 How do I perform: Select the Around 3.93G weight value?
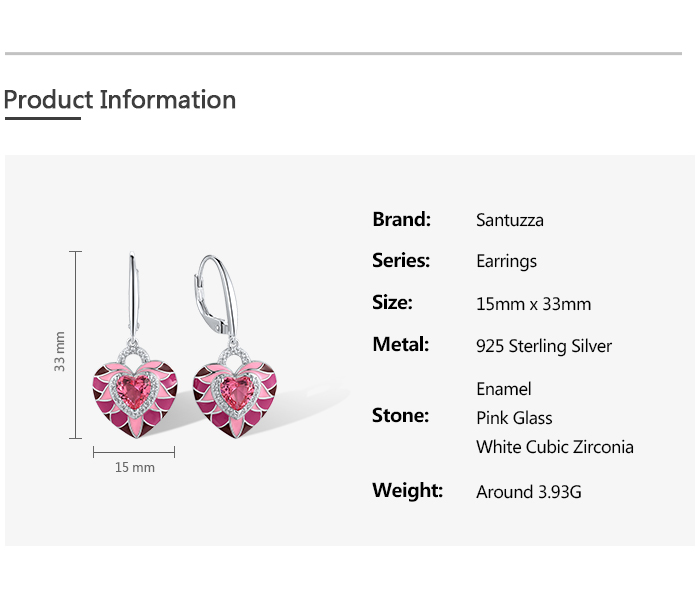tap(529, 492)
